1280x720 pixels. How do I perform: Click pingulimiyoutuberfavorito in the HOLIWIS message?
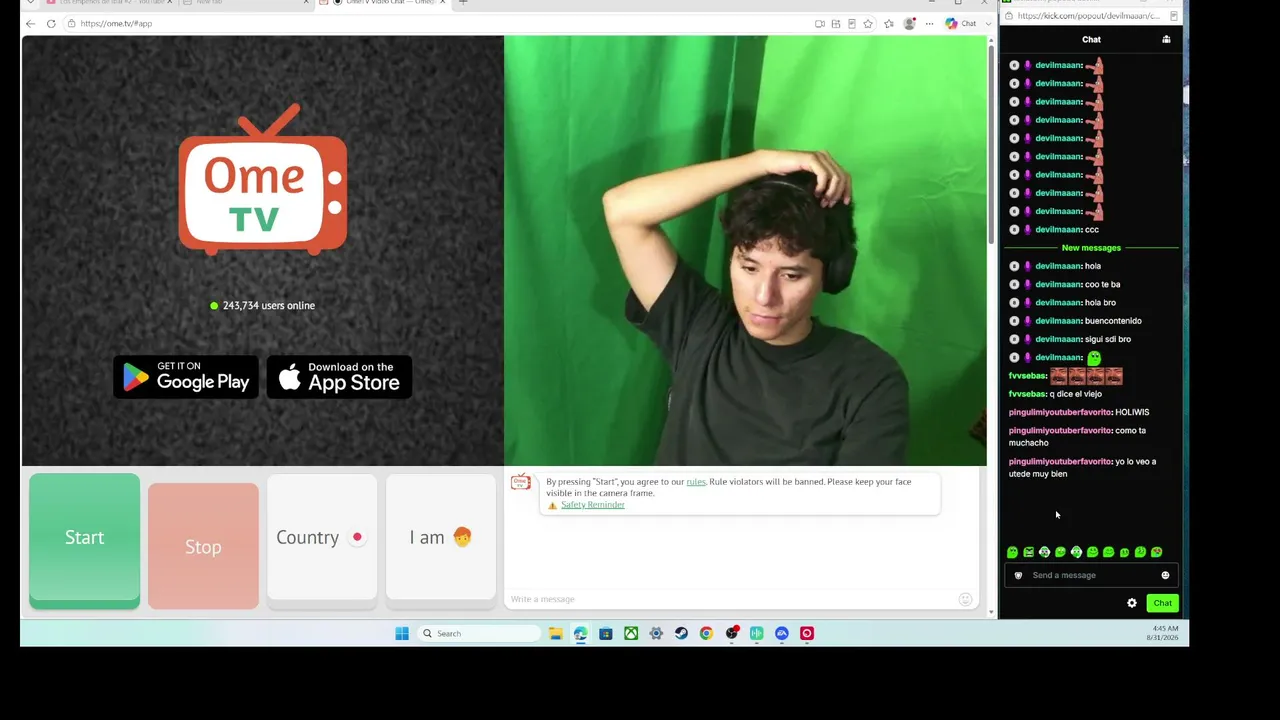[x=1060, y=412]
